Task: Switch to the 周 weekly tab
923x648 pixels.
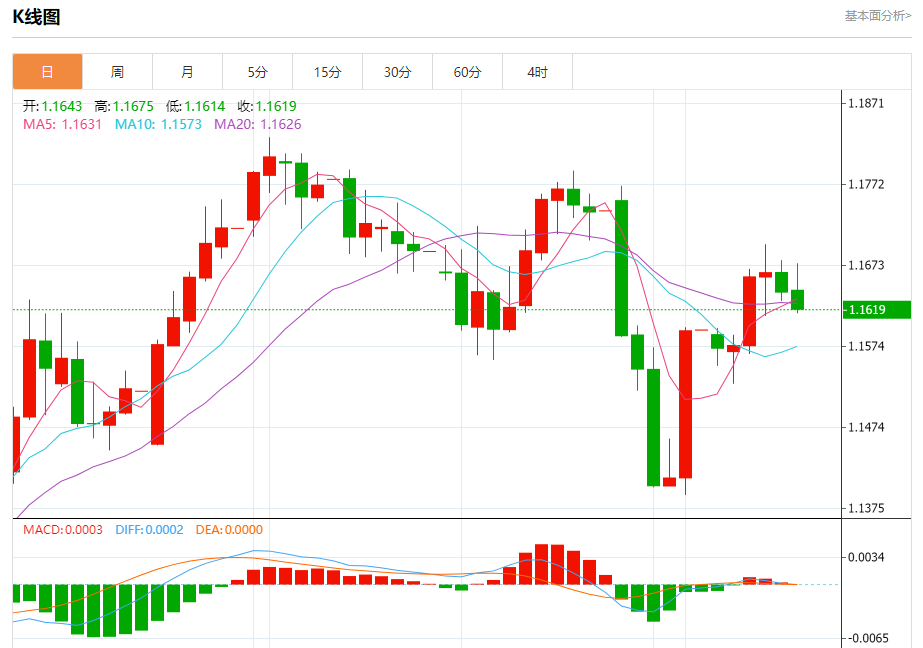Action: click(118, 72)
